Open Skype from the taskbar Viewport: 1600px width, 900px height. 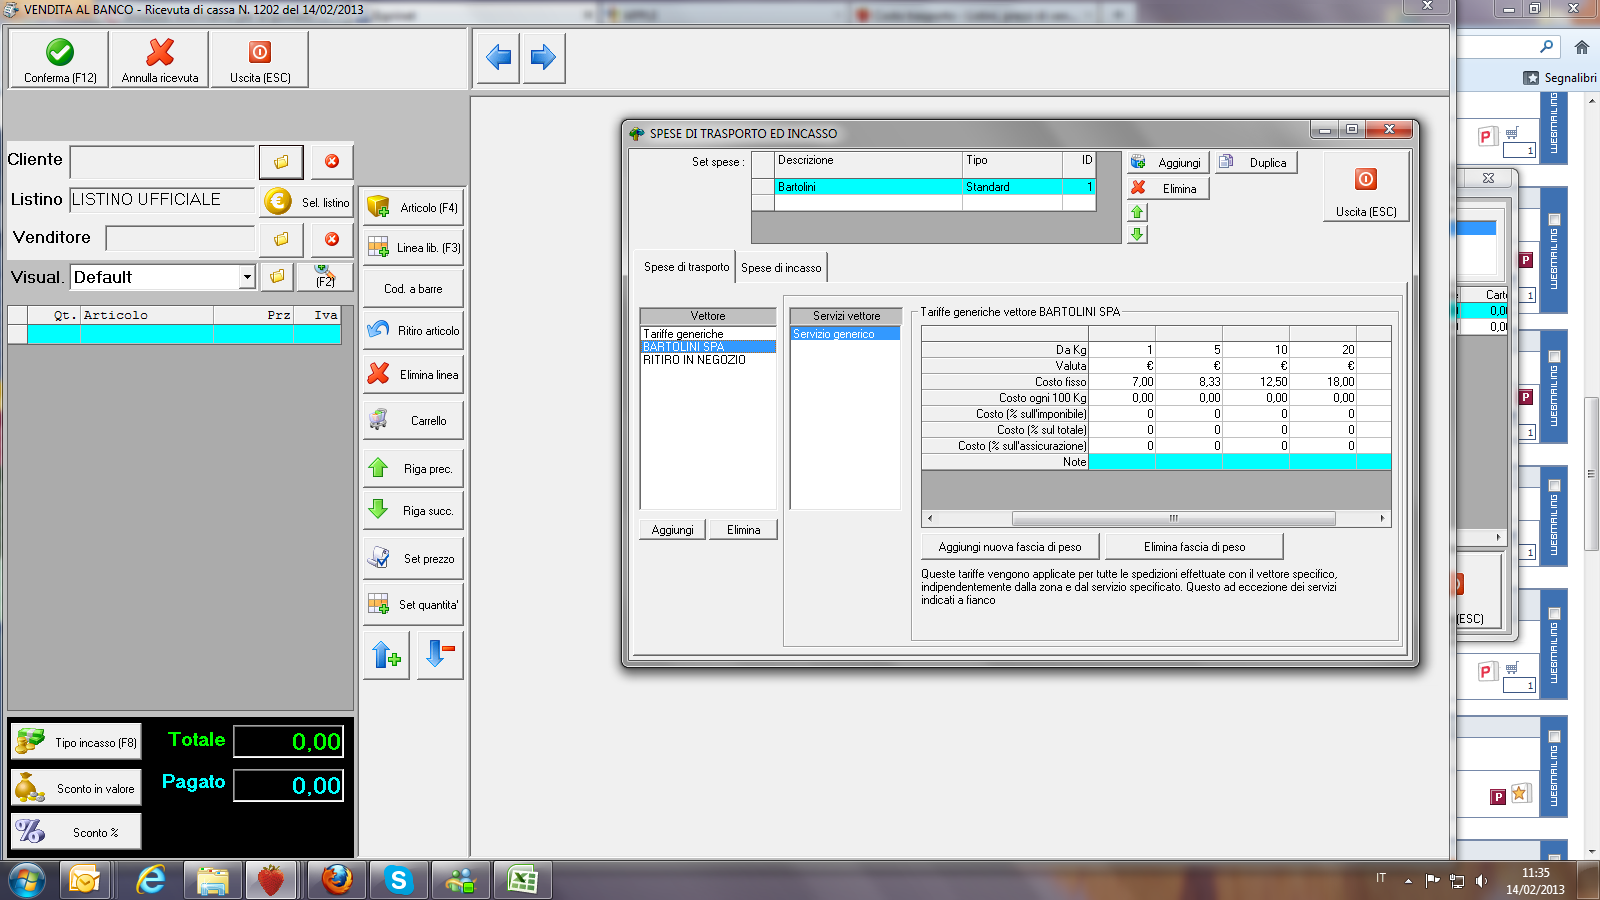click(x=399, y=880)
